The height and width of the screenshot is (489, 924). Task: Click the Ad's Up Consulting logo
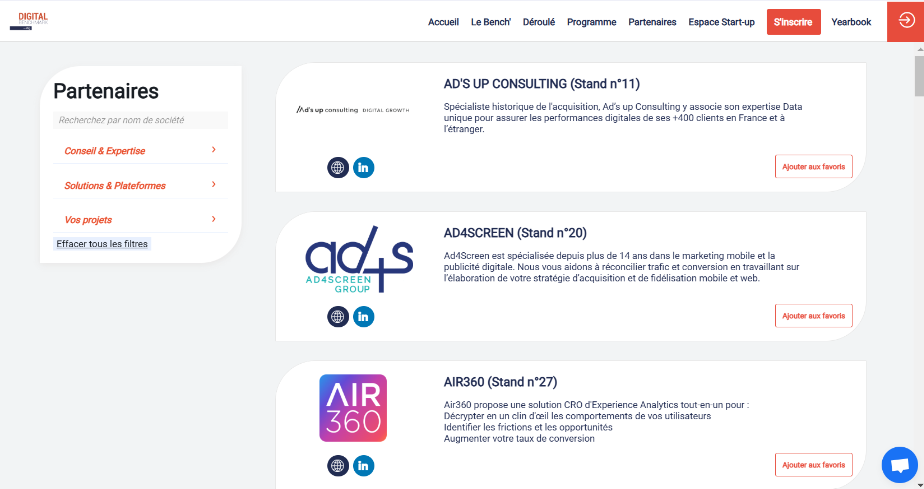[x=352, y=110]
